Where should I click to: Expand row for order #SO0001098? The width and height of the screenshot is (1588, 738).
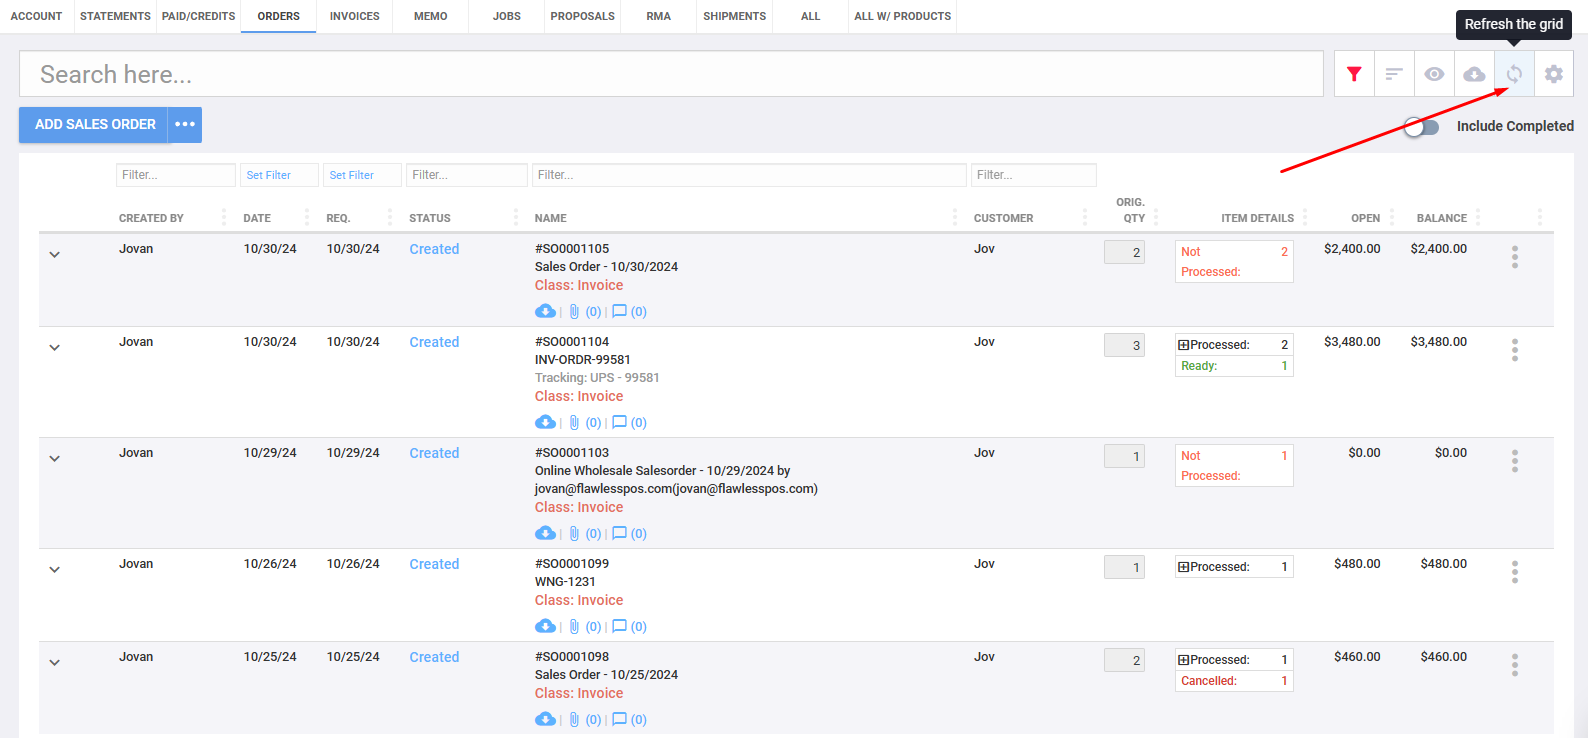[55, 663]
